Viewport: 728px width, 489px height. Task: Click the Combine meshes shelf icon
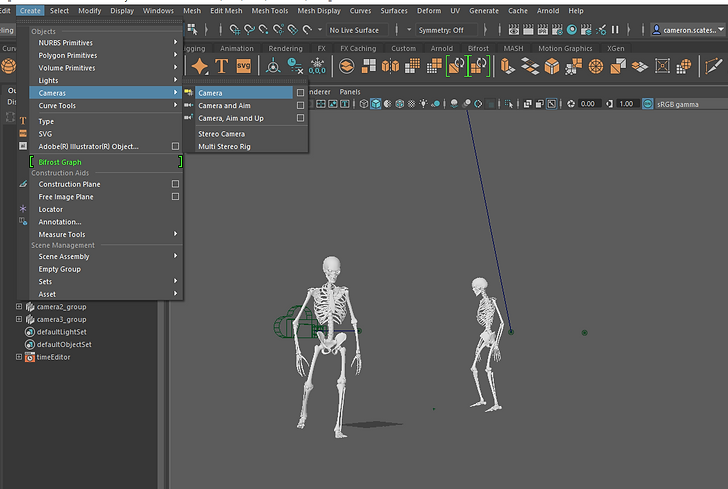pos(346,66)
